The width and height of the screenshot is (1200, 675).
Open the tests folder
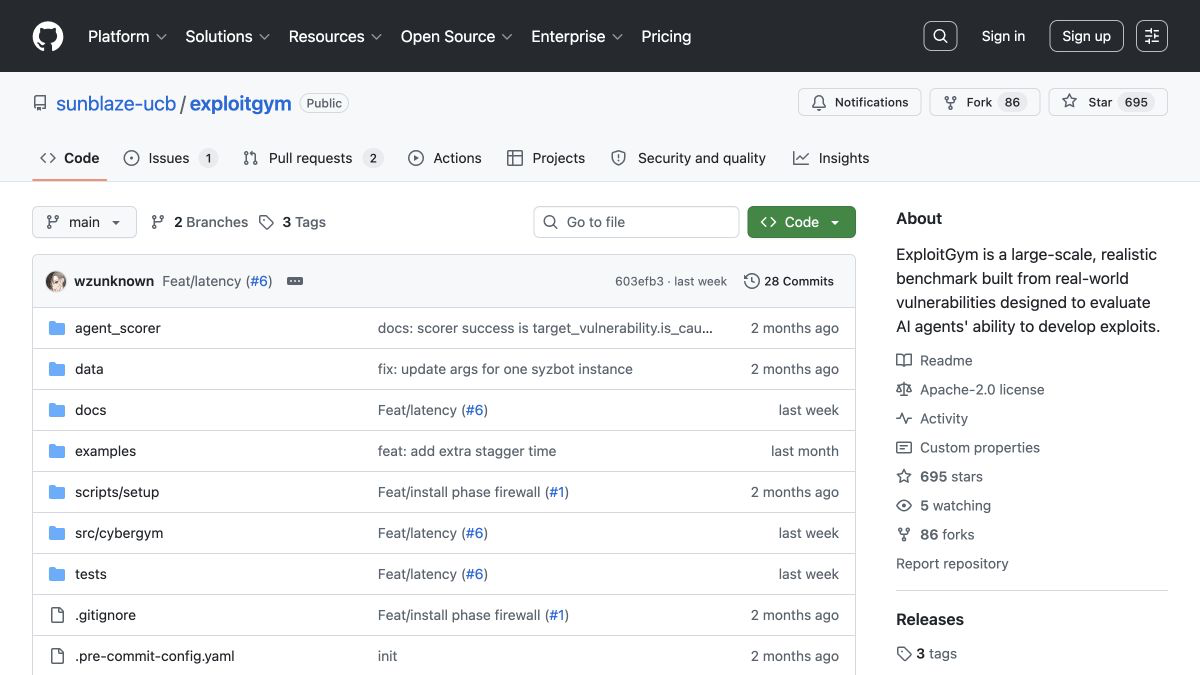90,574
